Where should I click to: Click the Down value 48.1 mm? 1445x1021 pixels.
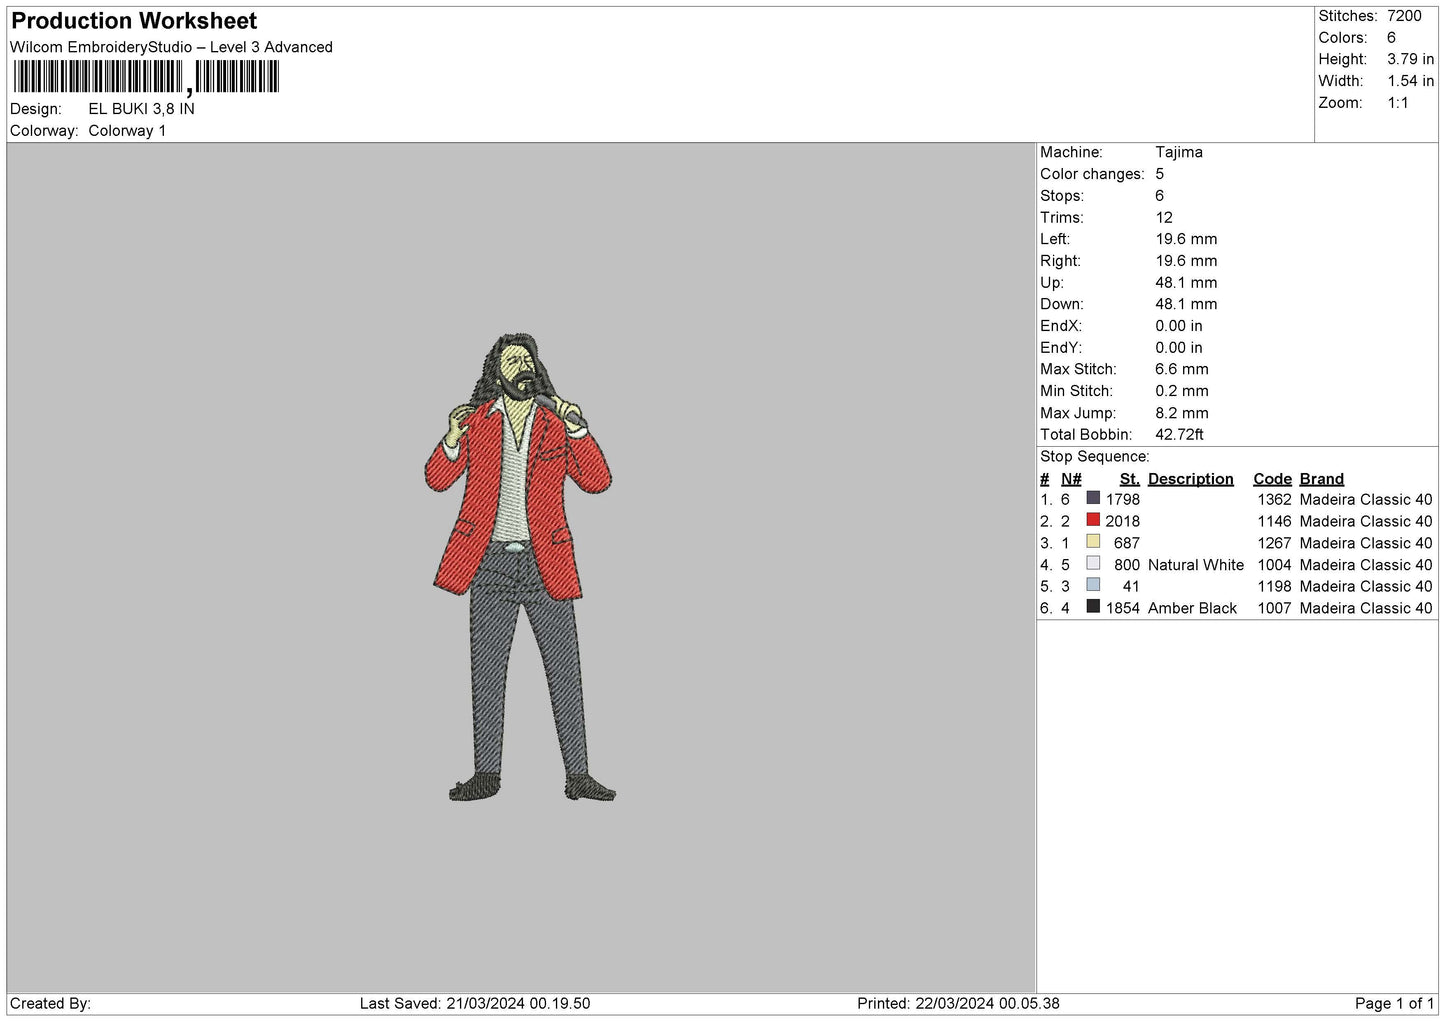pos(1186,304)
